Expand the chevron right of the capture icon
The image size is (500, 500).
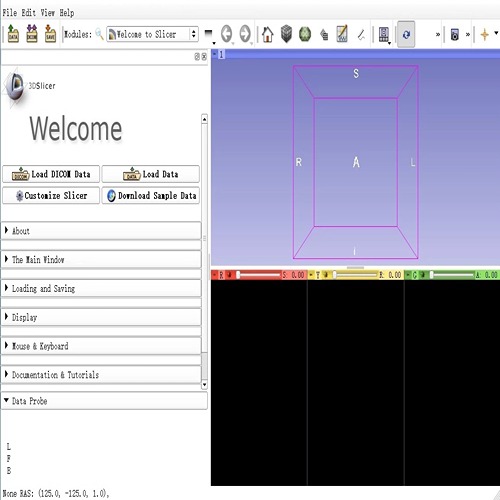point(468,34)
